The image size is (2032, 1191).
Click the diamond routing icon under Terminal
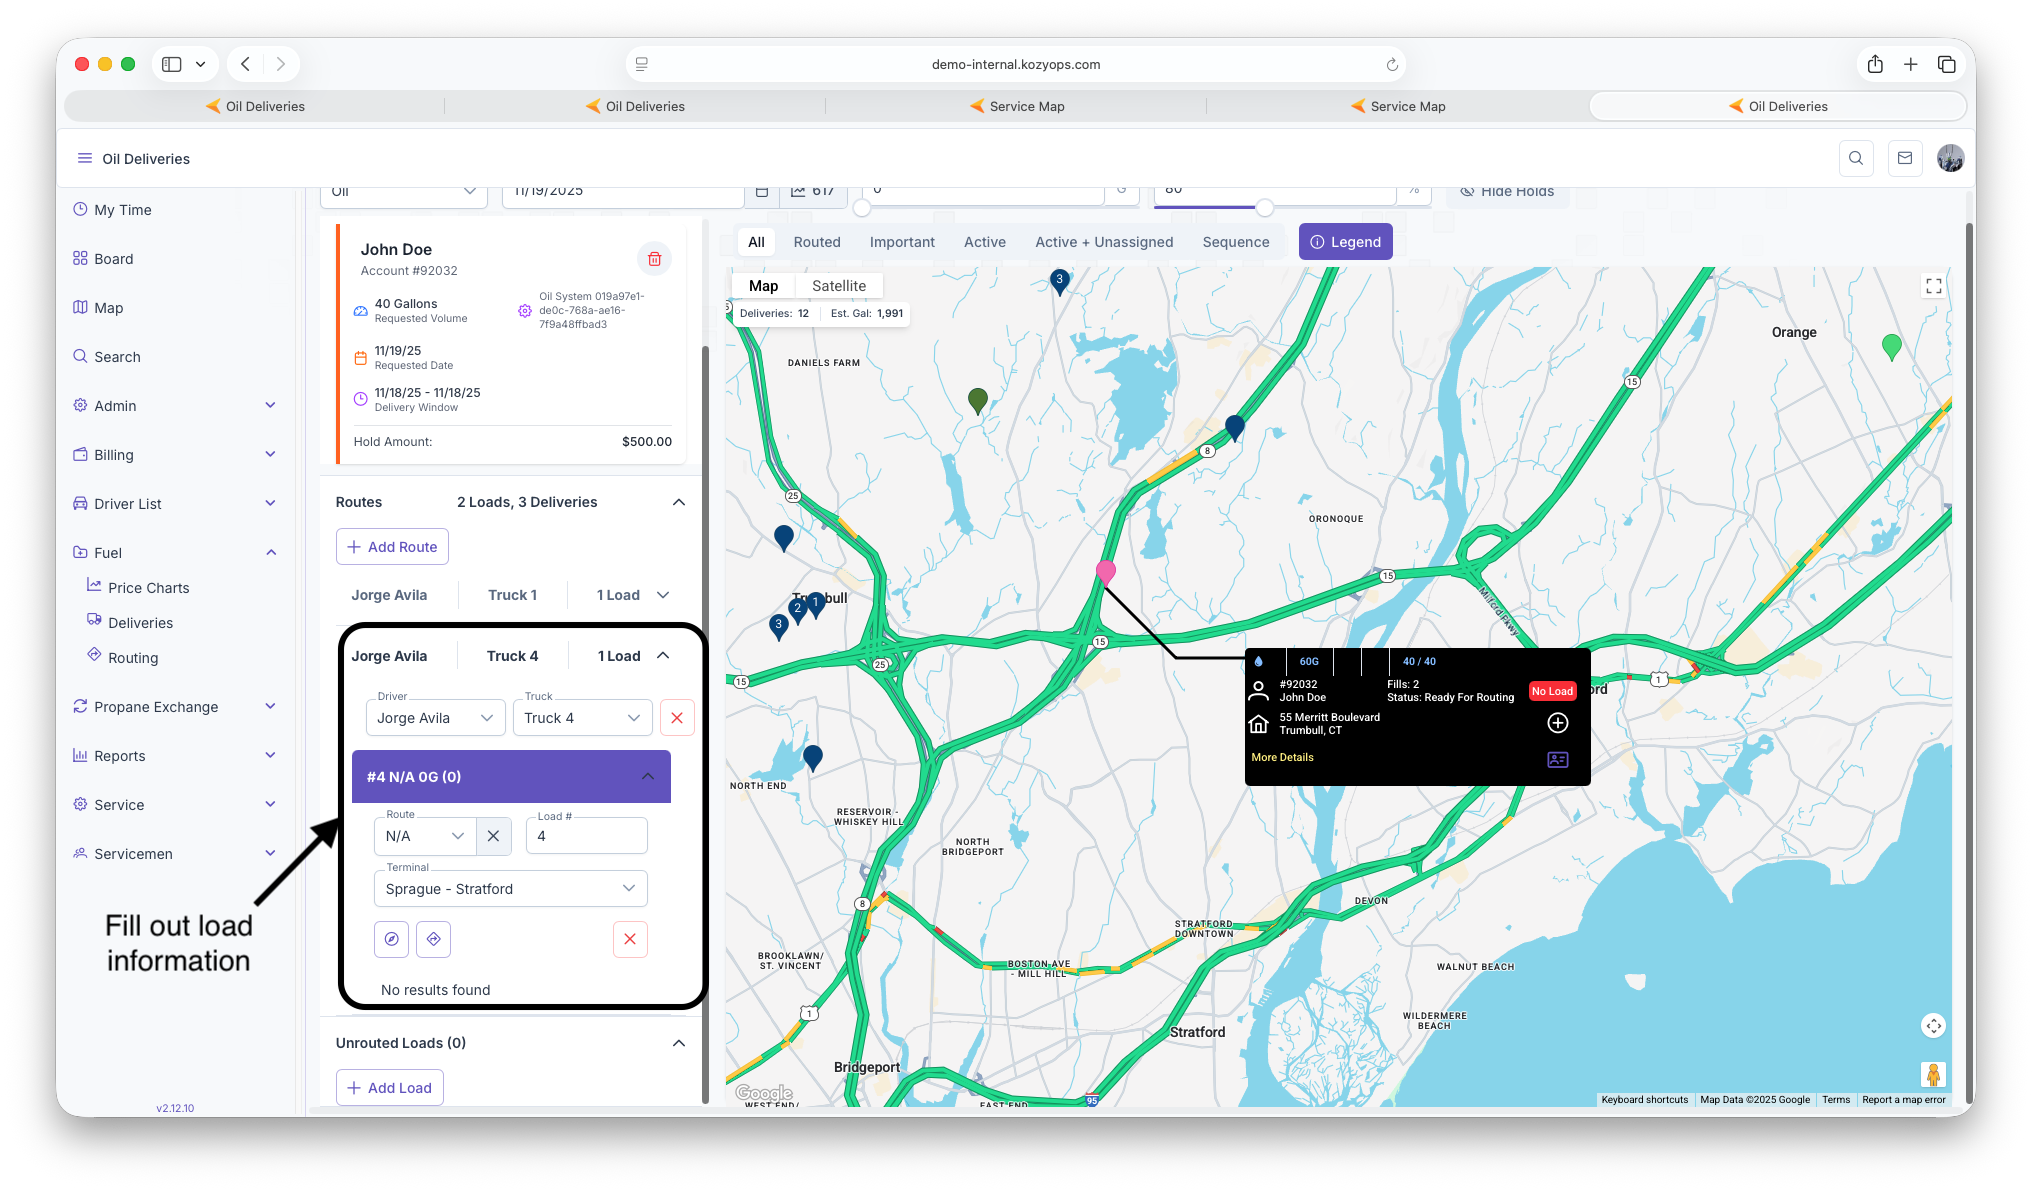tap(433, 939)
